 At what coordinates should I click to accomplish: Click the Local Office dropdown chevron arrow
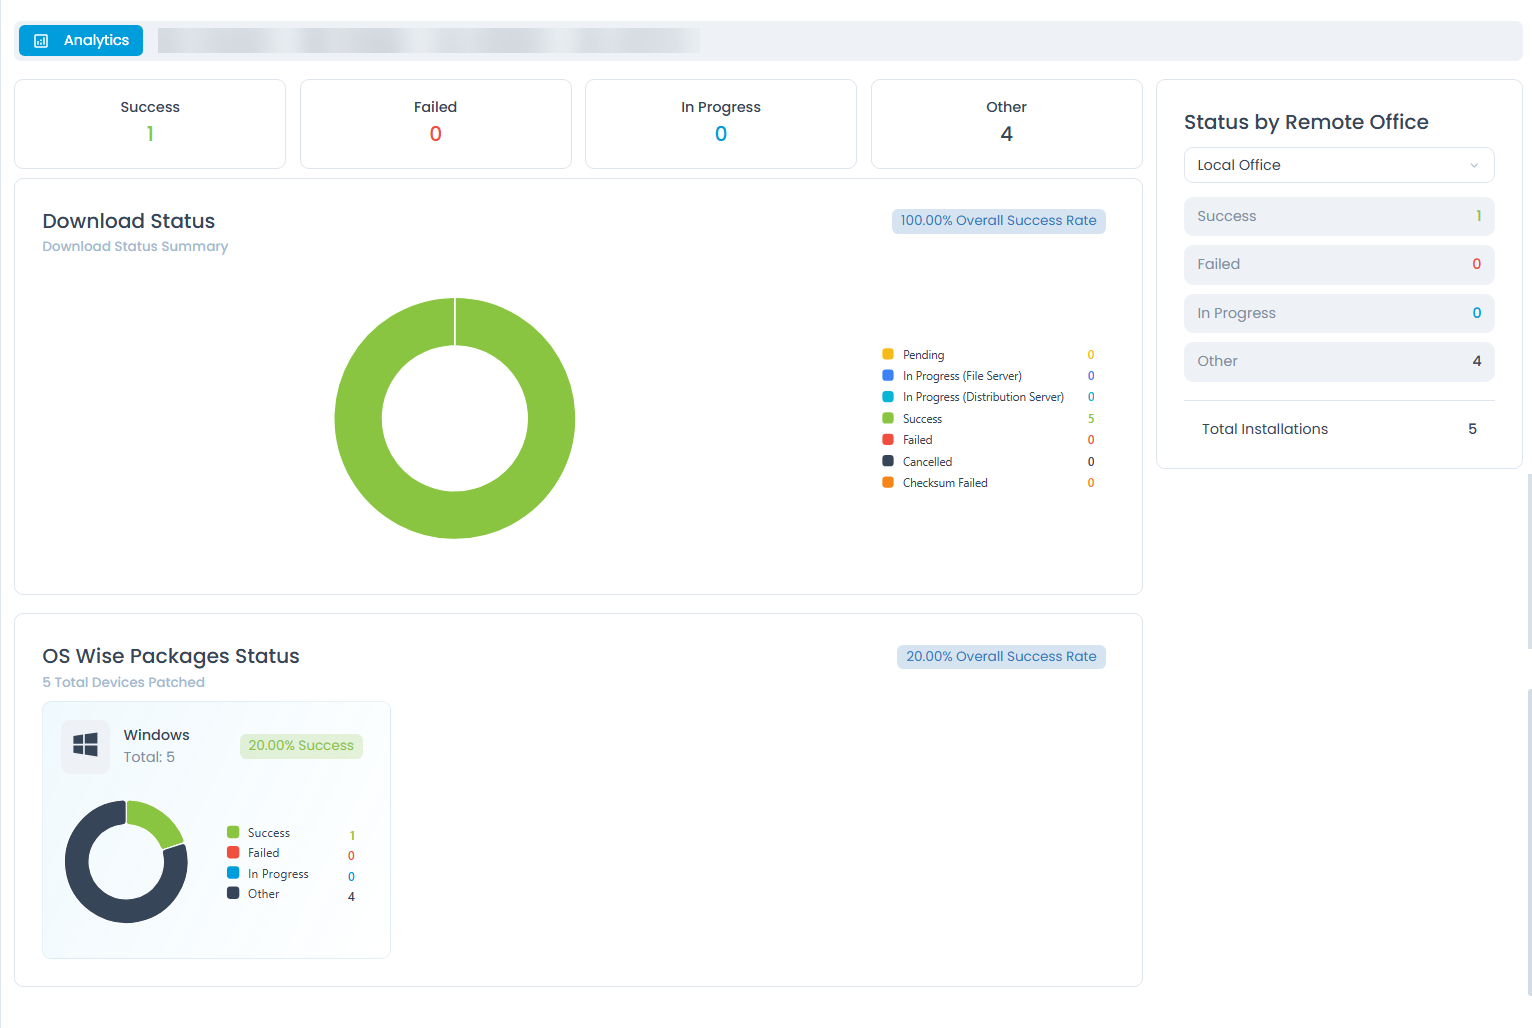pos(1473,166)
